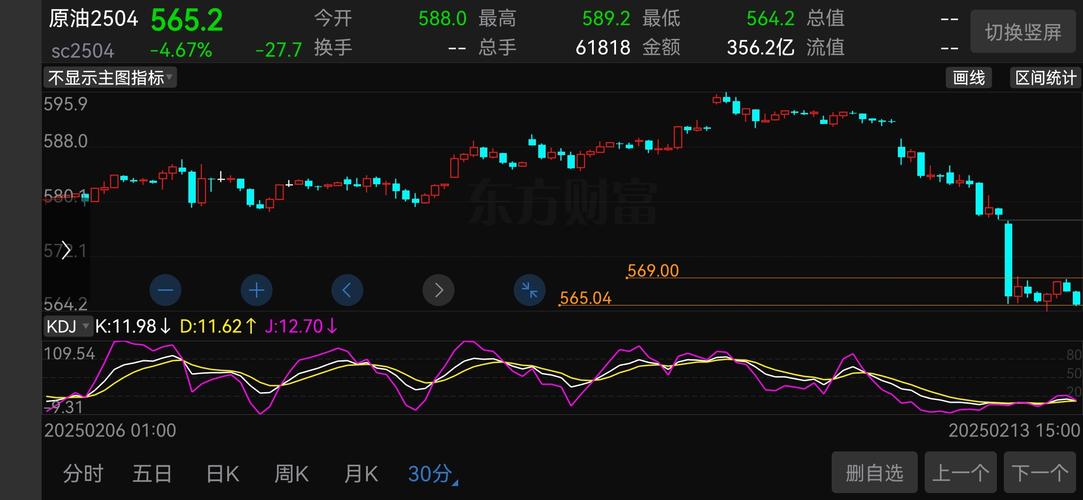Tap the shrink arrows icon
Screen dimensions: 1083x500
click(530, 290)
